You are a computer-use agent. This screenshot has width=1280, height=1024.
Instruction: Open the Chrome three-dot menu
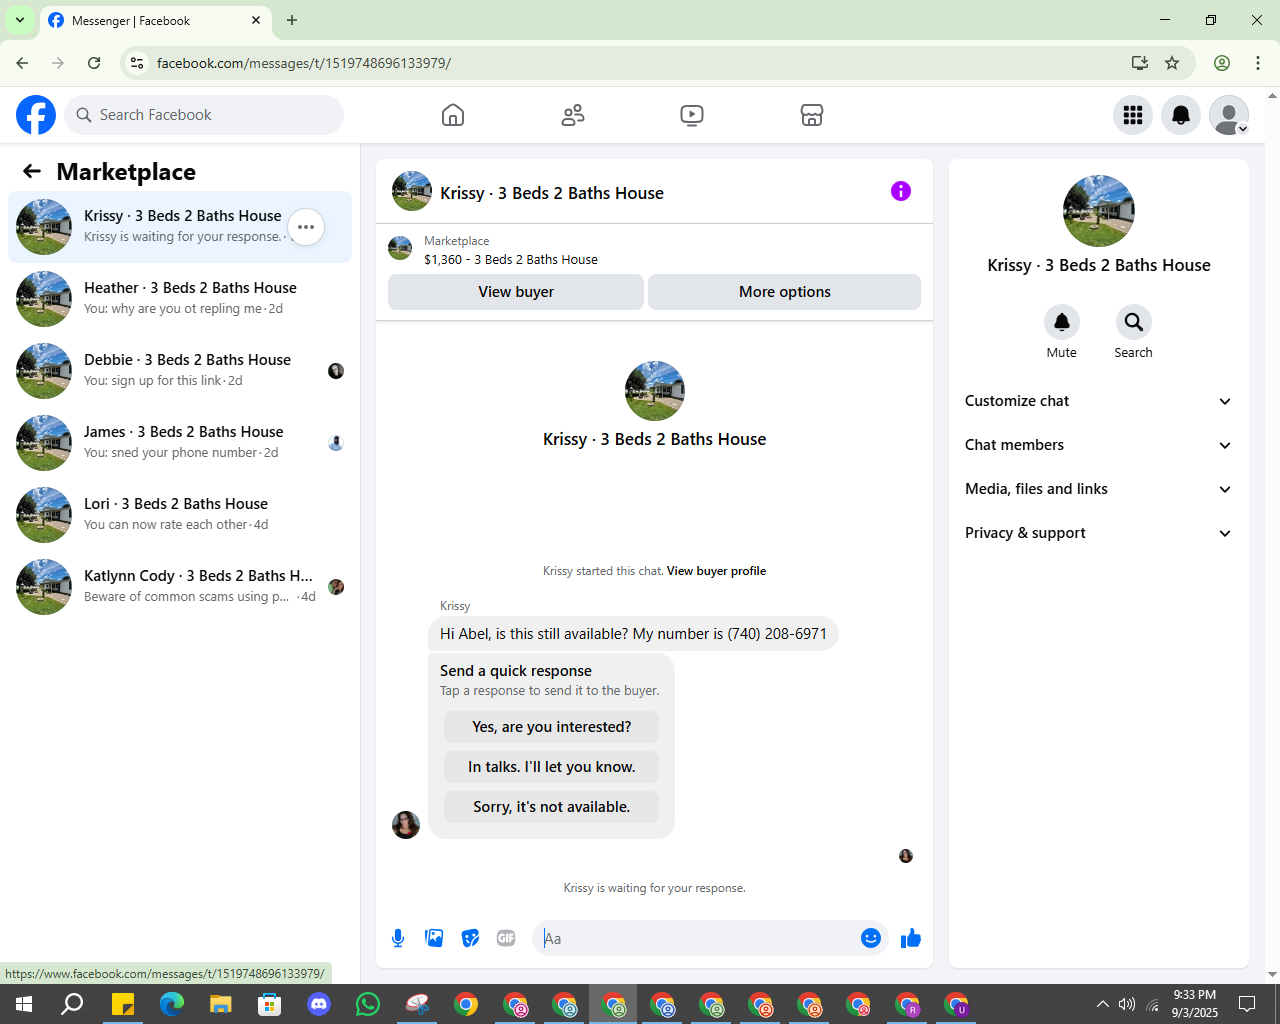(x=1258, y=63)
